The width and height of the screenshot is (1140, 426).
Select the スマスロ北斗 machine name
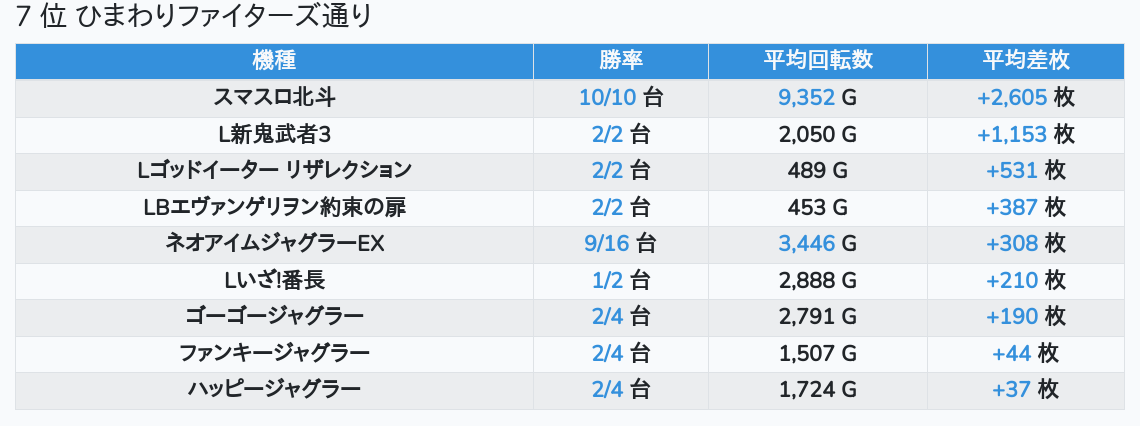click(x=274, y=97)
